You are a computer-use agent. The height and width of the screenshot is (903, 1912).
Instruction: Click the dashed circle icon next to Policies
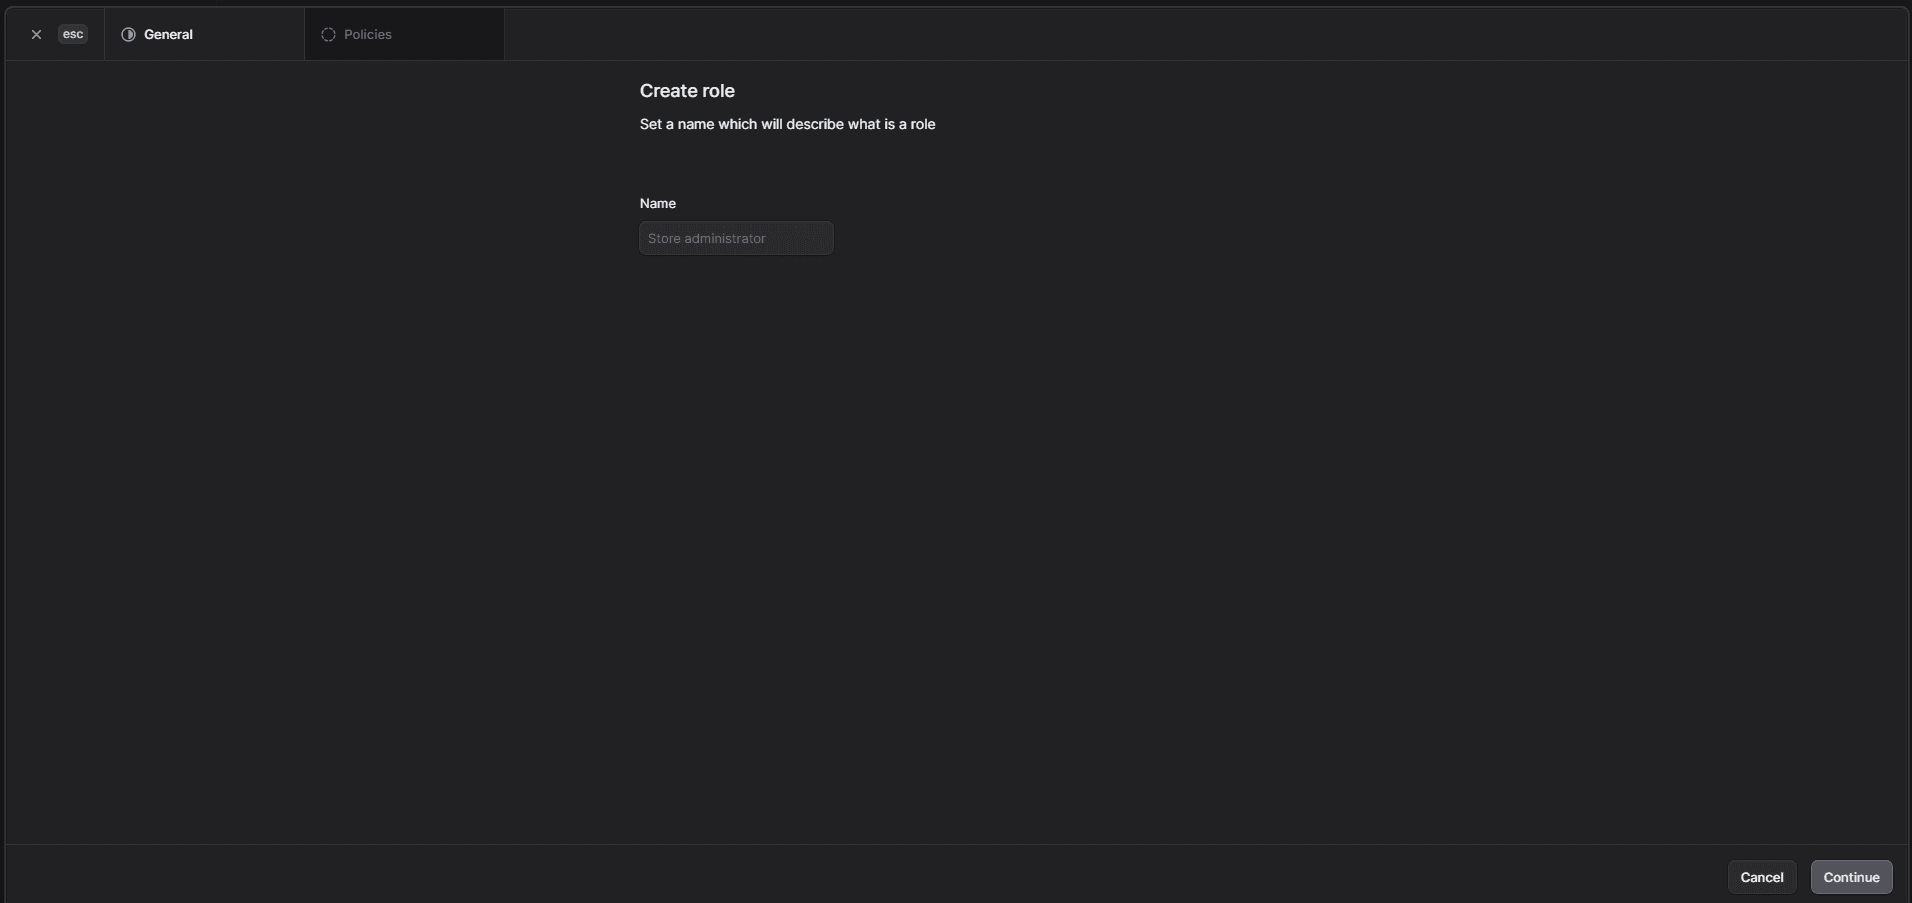coord(328,33)
